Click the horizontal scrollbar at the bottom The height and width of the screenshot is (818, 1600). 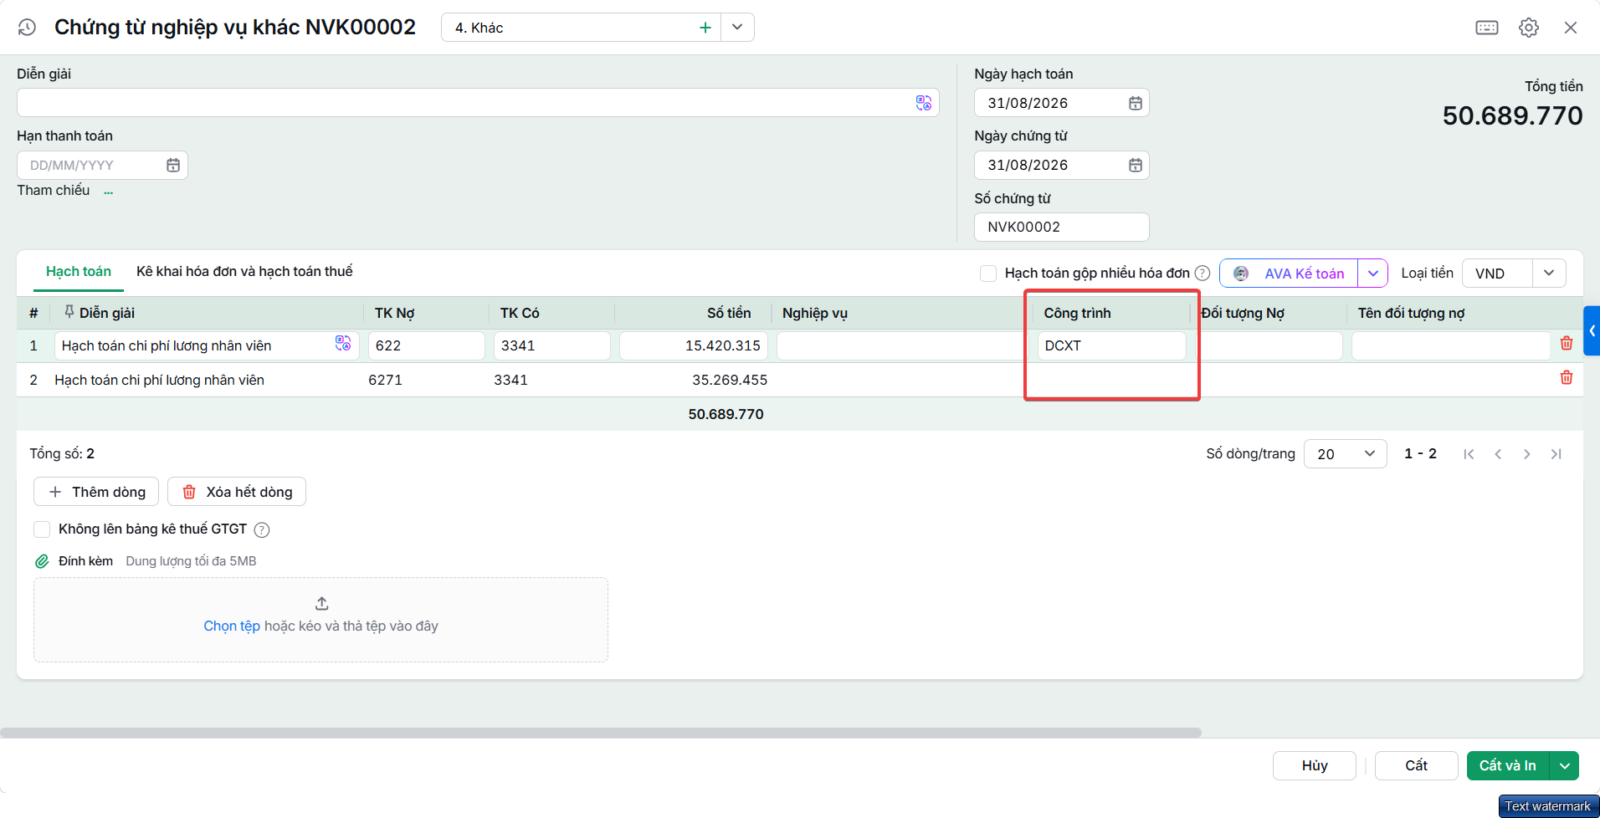[600, 733]
